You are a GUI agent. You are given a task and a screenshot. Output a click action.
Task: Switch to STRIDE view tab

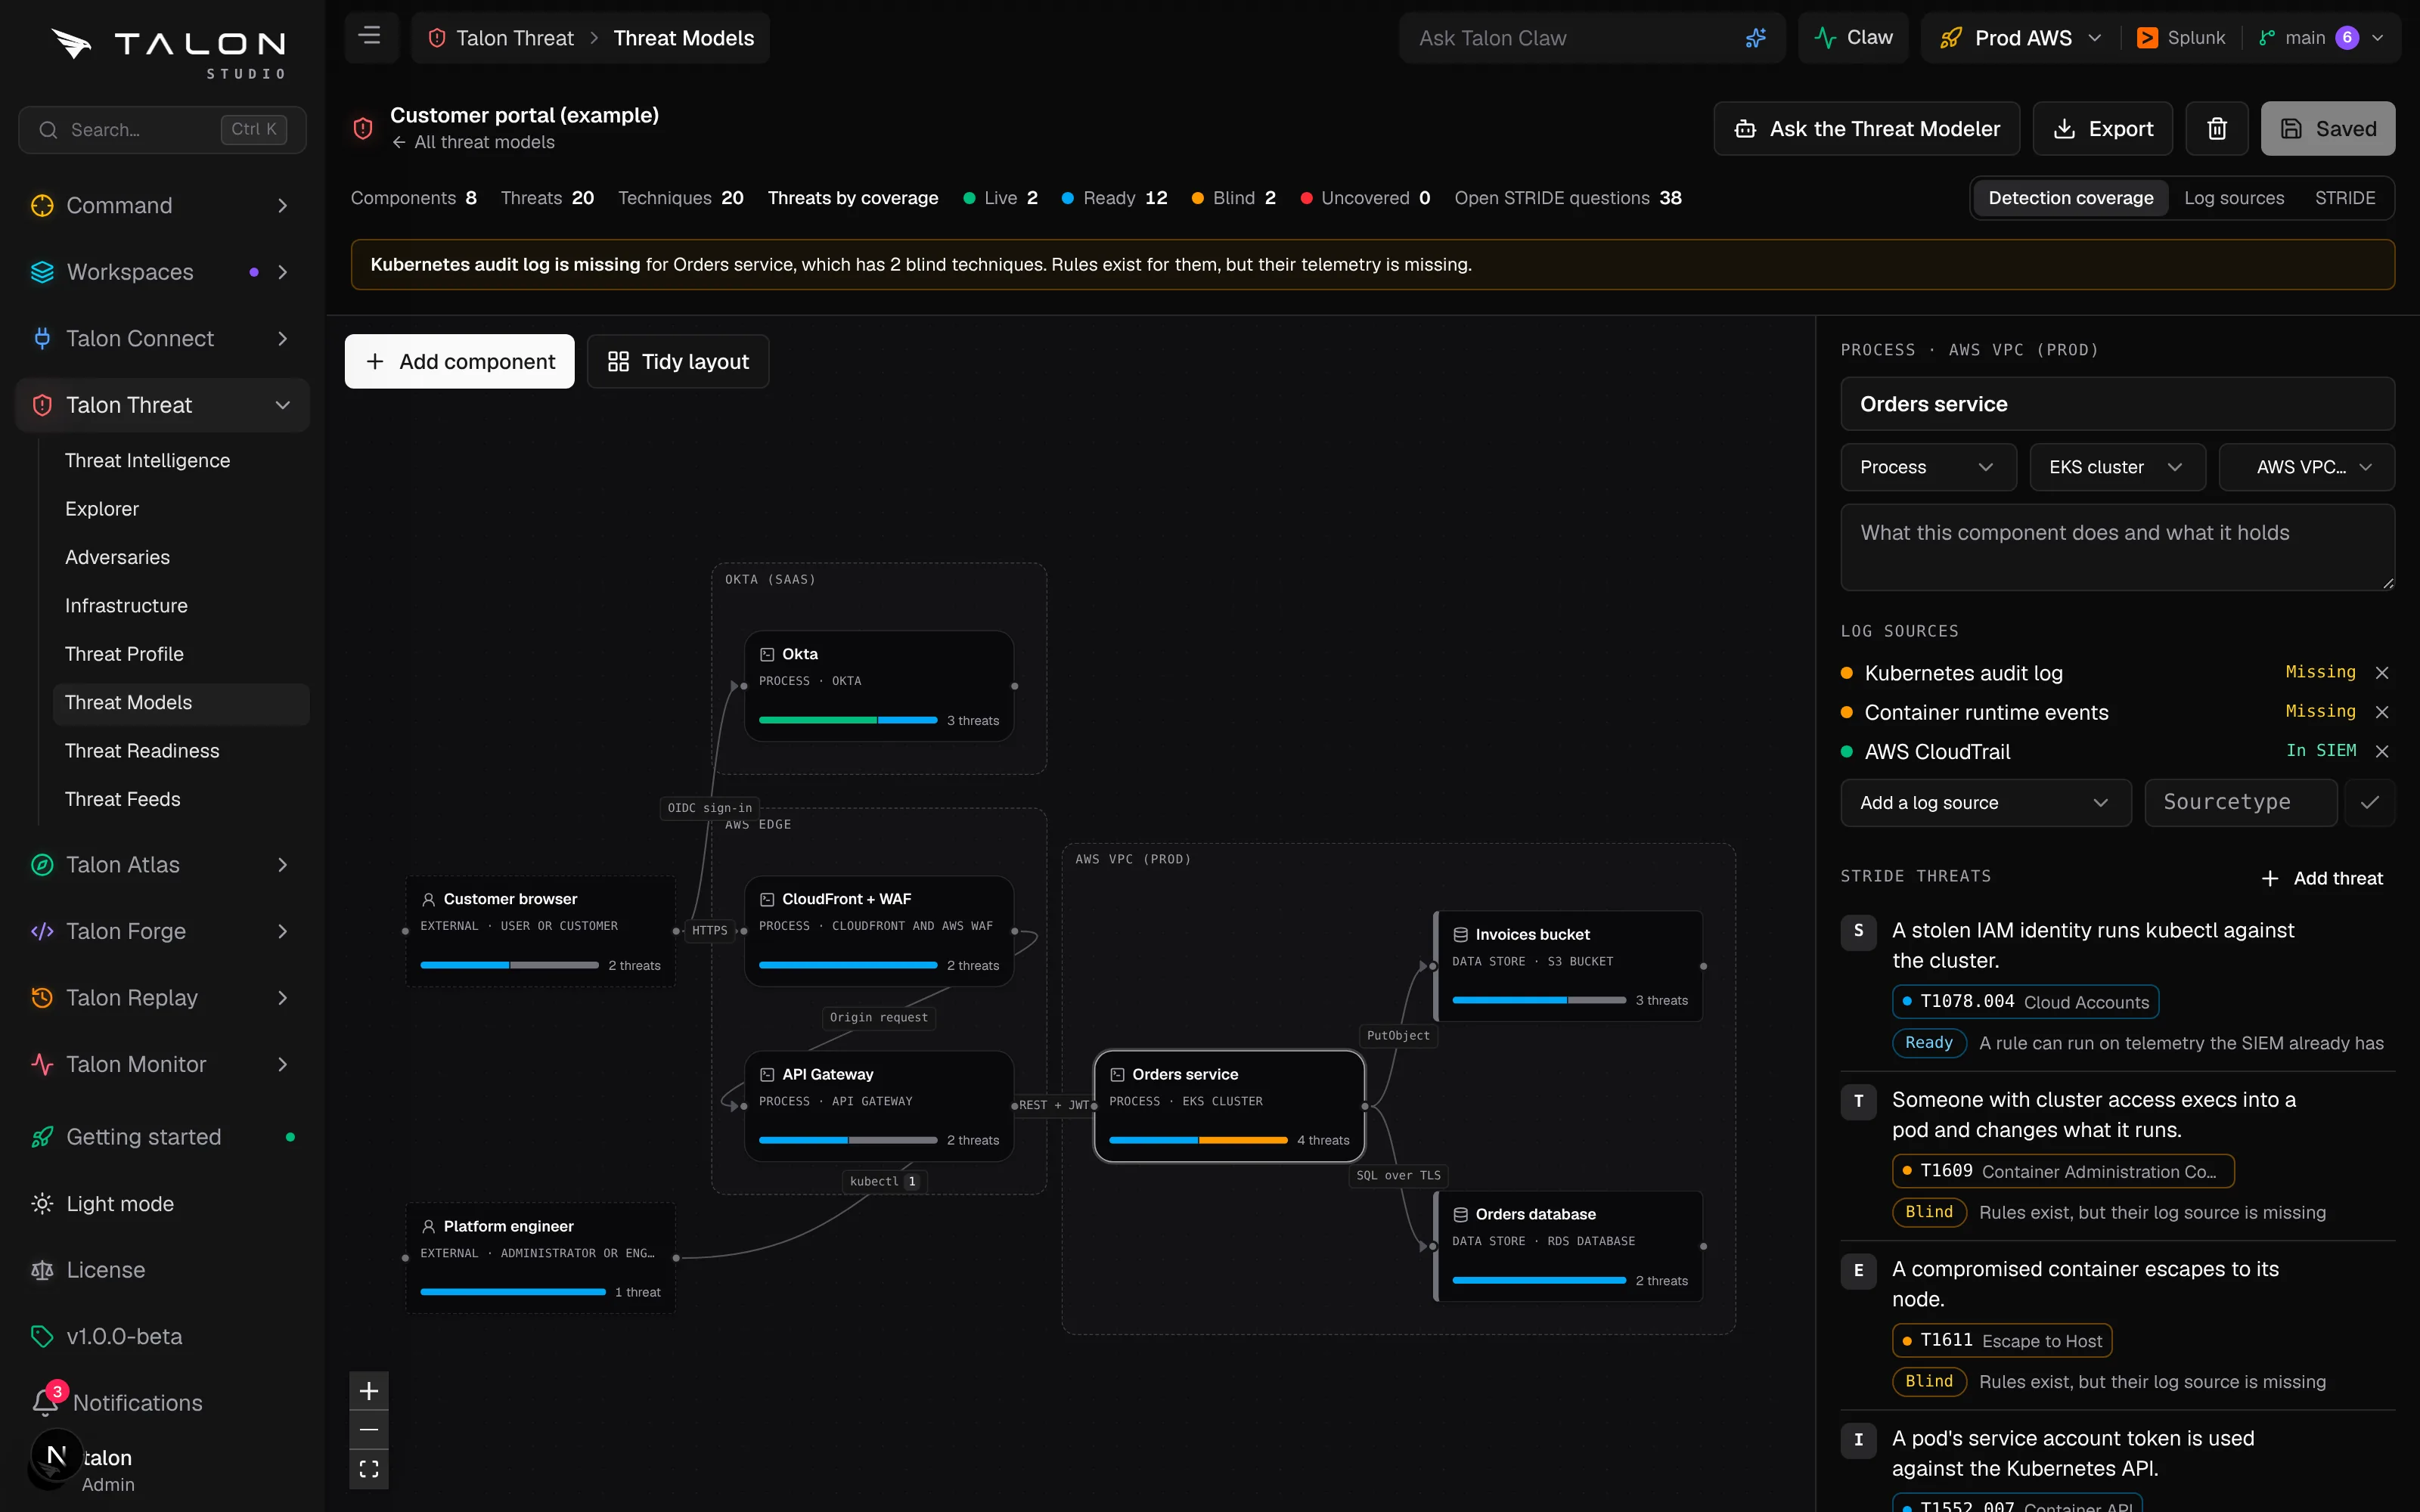coord(2344,198)
